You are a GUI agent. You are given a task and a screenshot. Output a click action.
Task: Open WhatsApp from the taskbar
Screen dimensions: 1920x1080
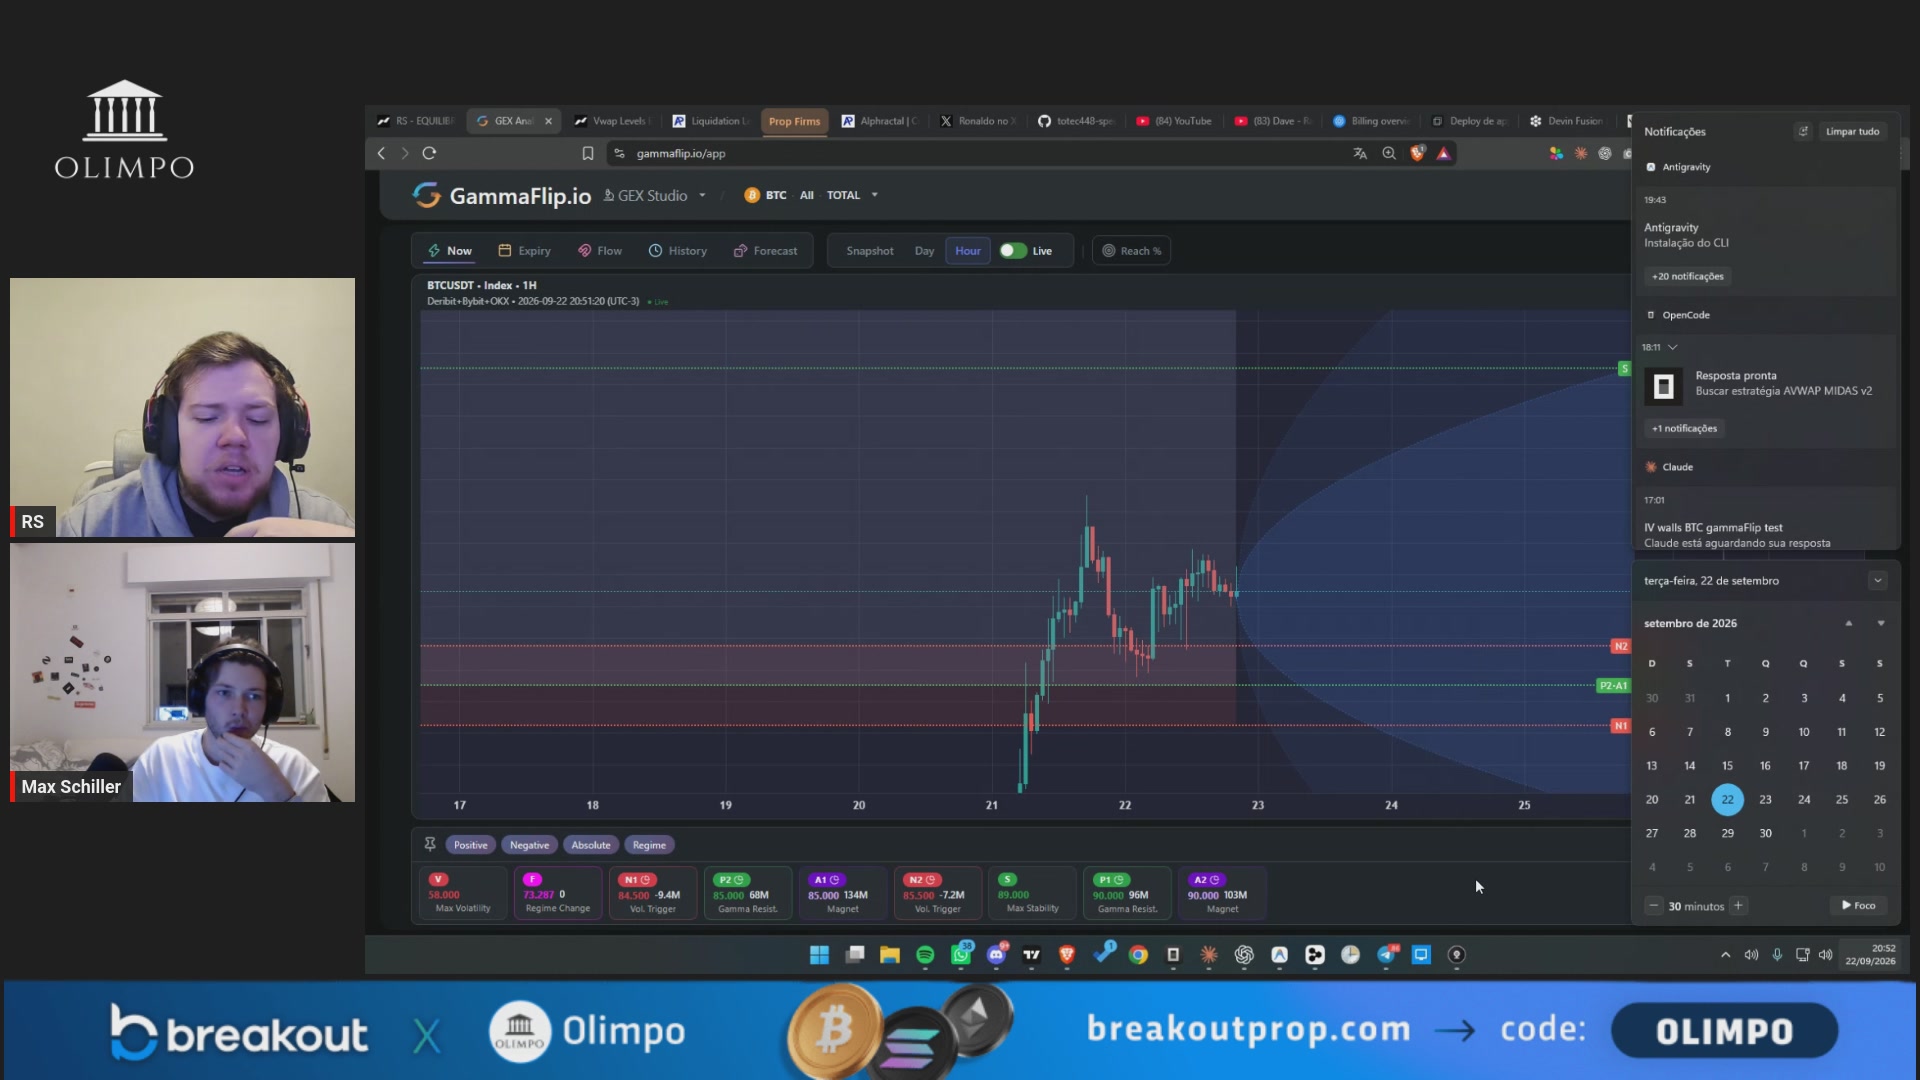click(961, 955)
